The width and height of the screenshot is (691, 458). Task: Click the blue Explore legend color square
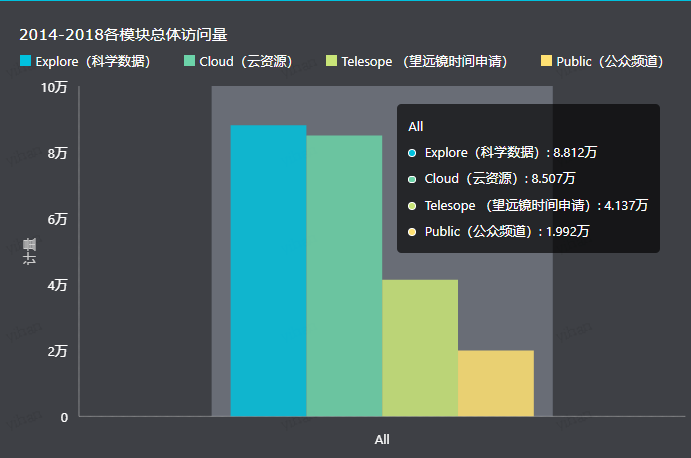click(x=25, y=62)
